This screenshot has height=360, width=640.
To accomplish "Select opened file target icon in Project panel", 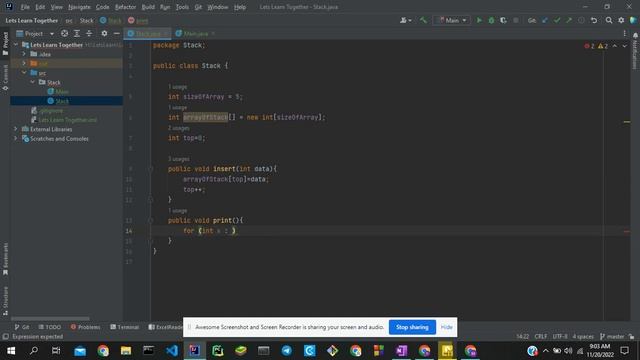I will point(64,33).
